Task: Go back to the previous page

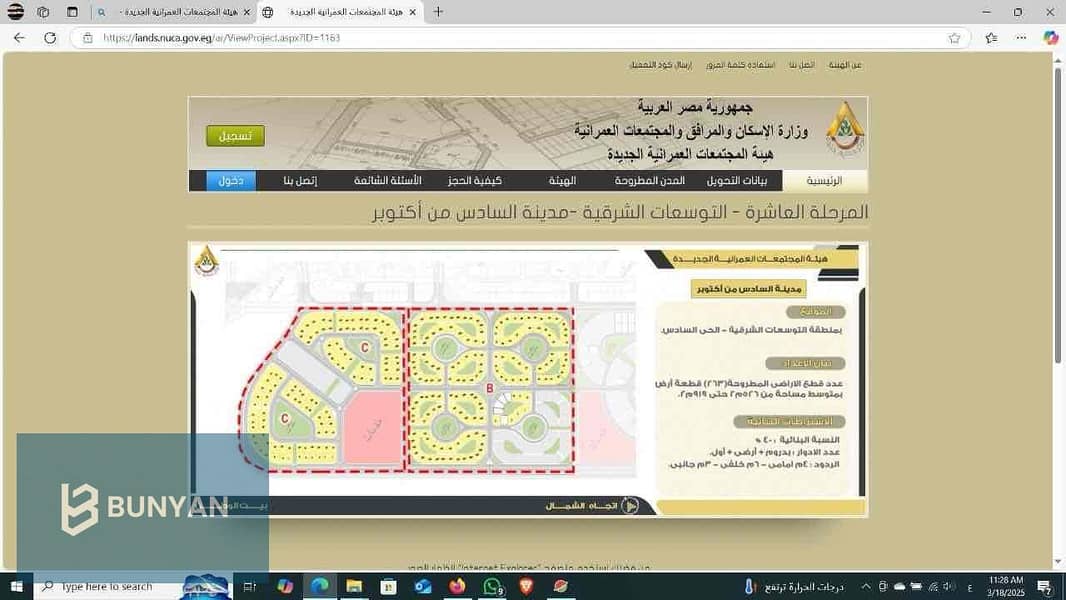Action: [x=19, y=38]
